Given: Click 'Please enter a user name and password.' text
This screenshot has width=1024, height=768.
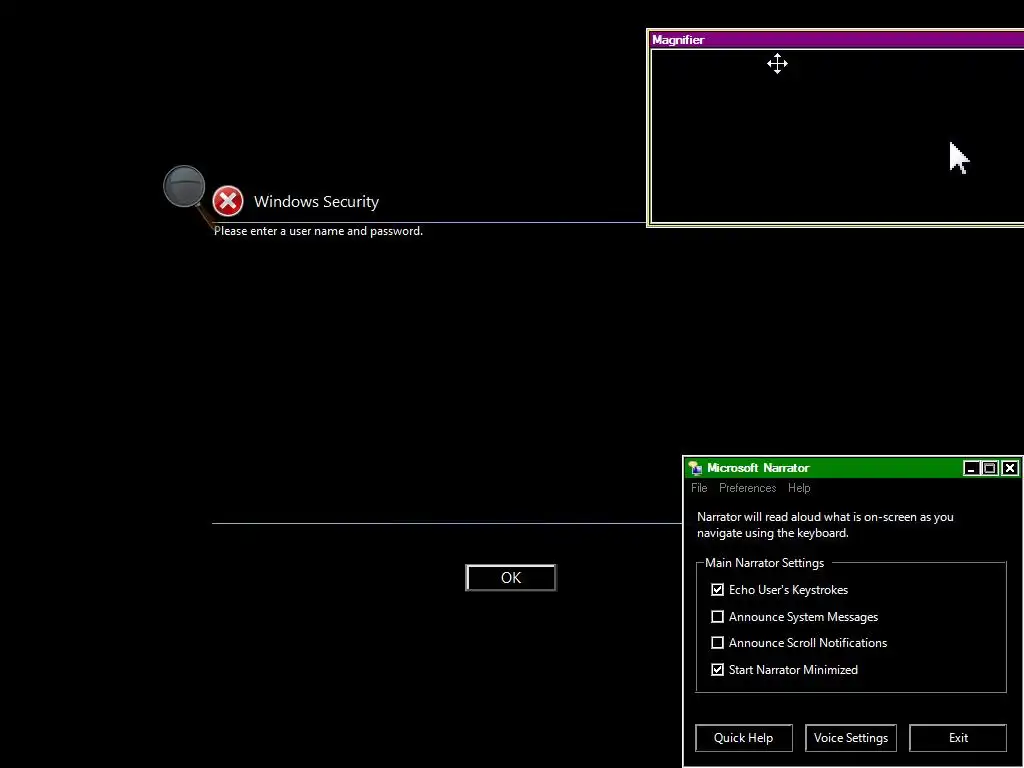Looking at the screenshot, I should (x=318, y=231).
